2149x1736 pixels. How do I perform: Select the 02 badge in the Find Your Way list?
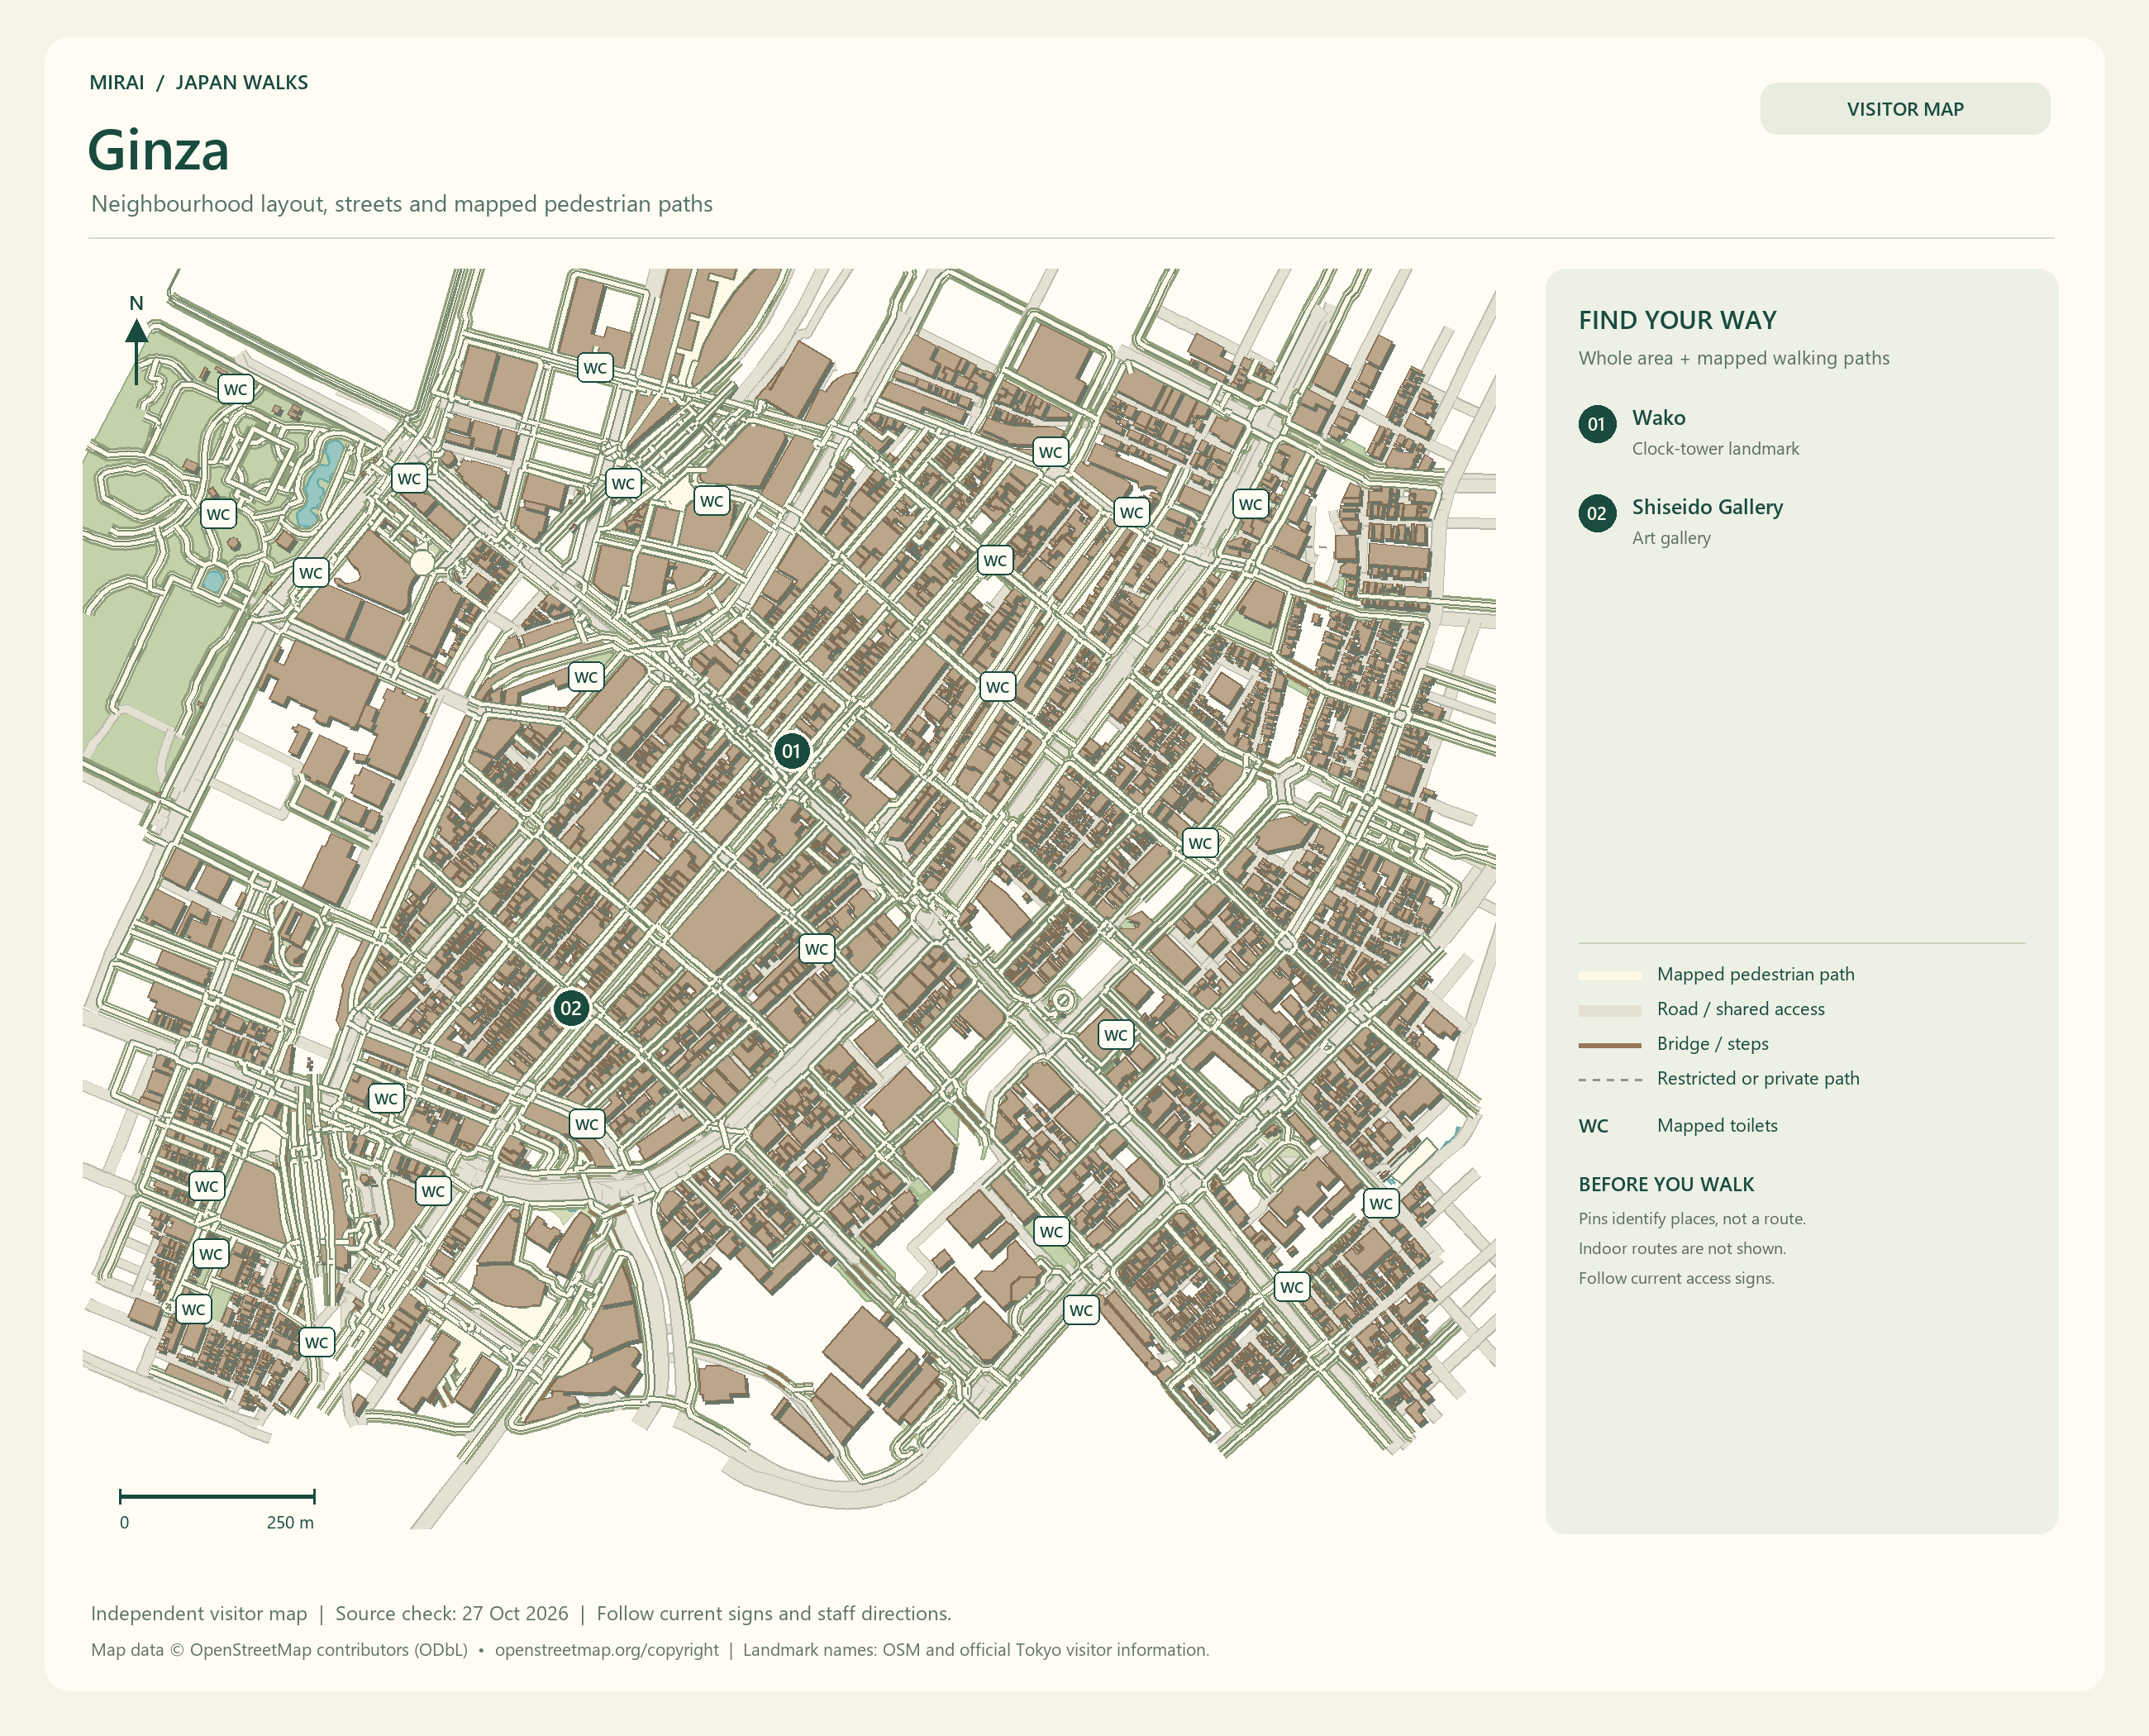(1596, 513)
